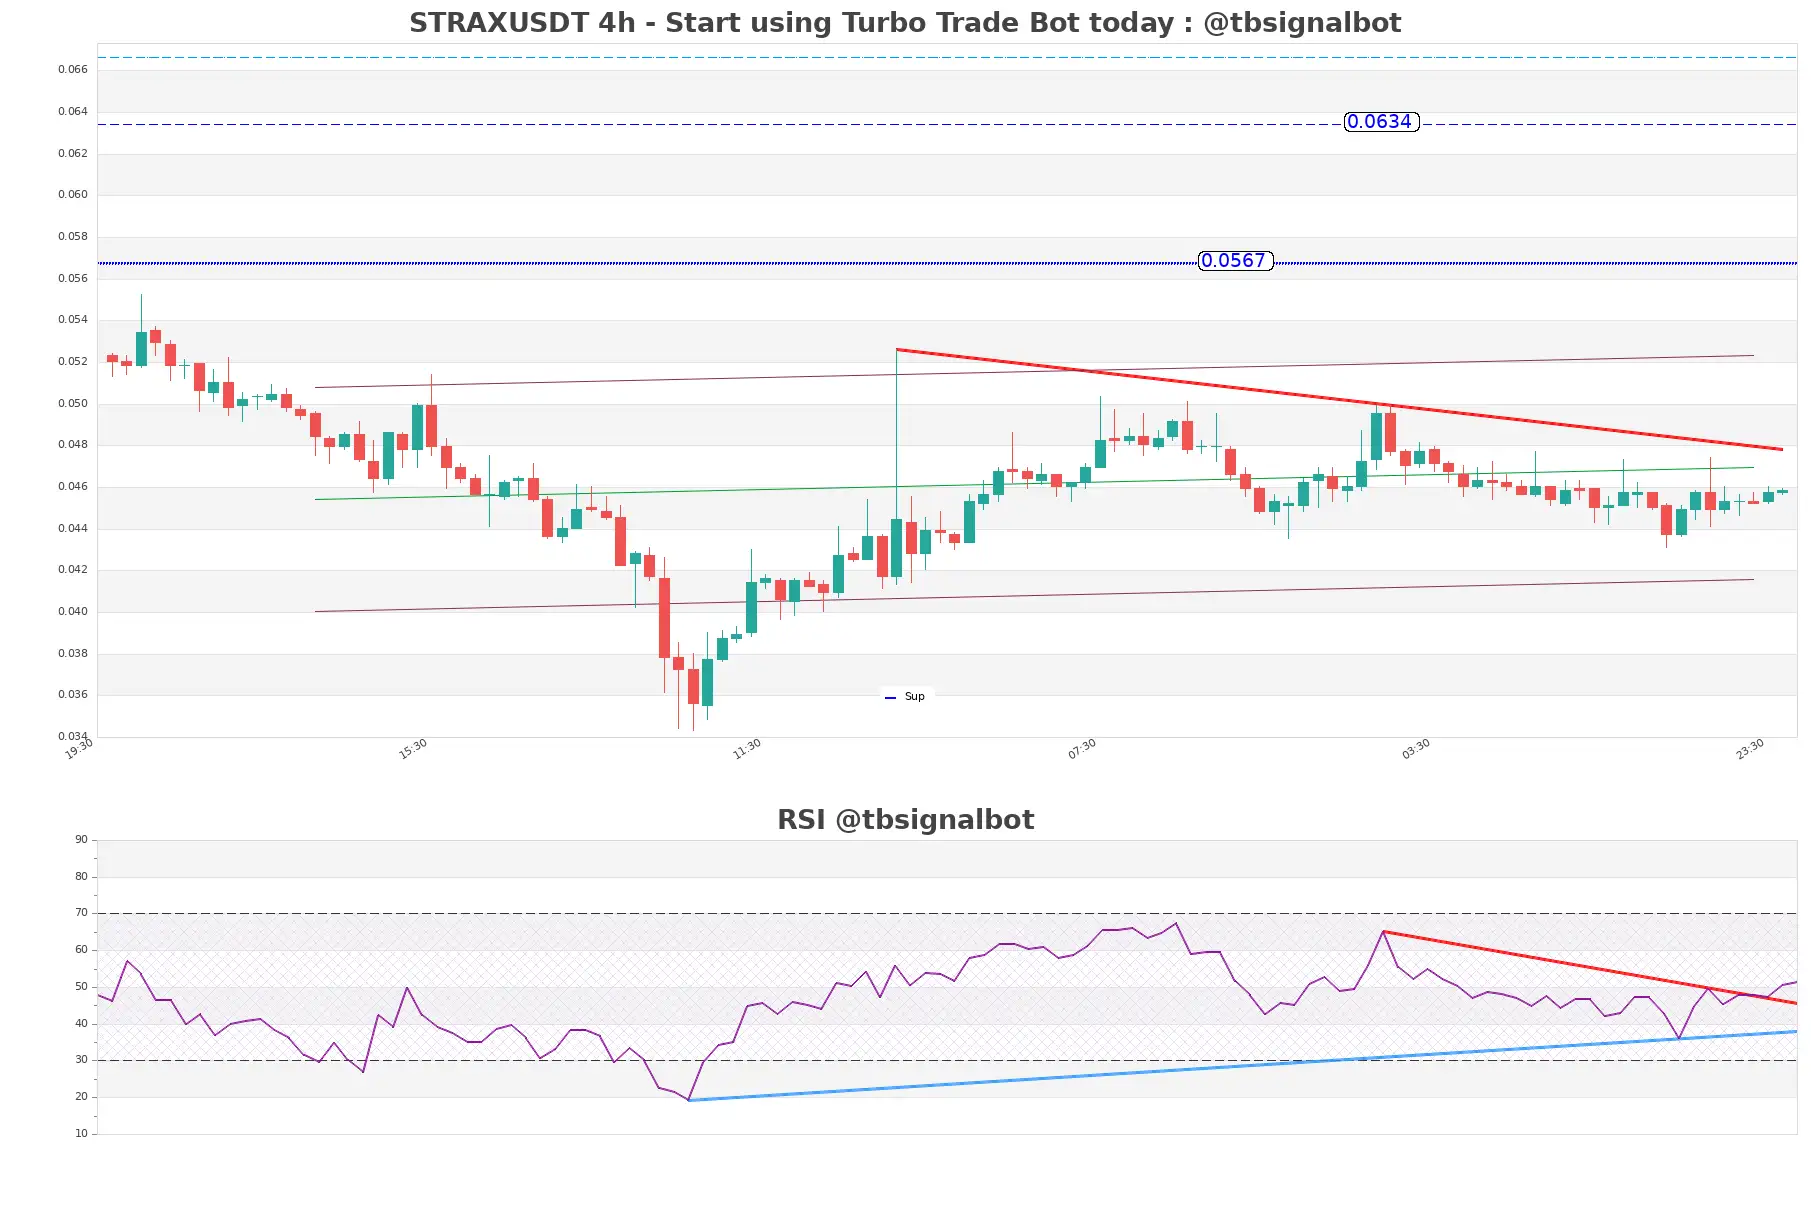Click the 0.036 price axis label
The height and width of the screenshot is (1208, 1811).
pos(72,695)
